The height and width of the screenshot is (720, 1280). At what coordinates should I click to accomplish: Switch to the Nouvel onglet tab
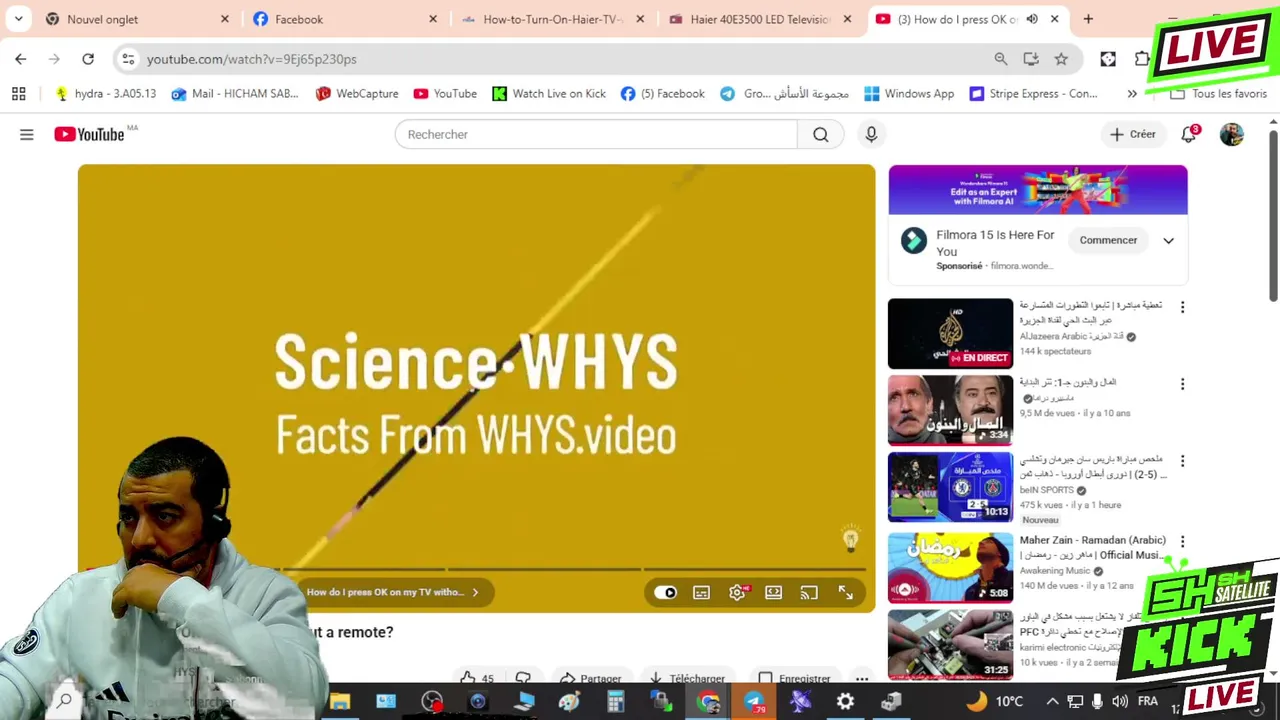click(137, 19)
